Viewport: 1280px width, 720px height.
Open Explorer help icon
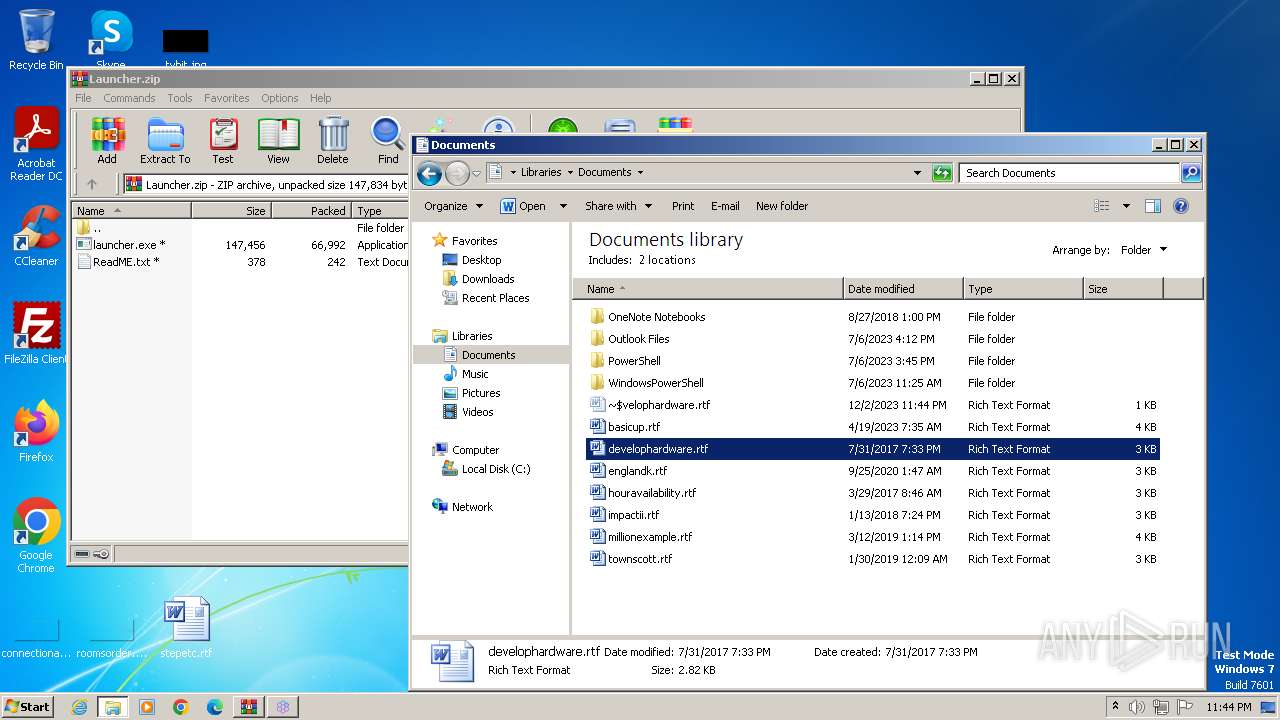coord(1181,206)
